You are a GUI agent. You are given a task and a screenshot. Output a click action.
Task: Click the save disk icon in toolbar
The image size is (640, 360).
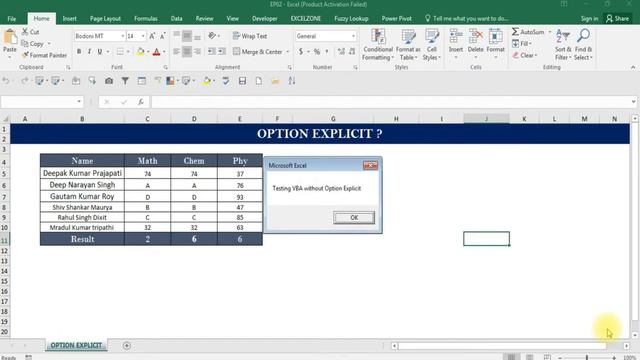click(x=242, y=81)
